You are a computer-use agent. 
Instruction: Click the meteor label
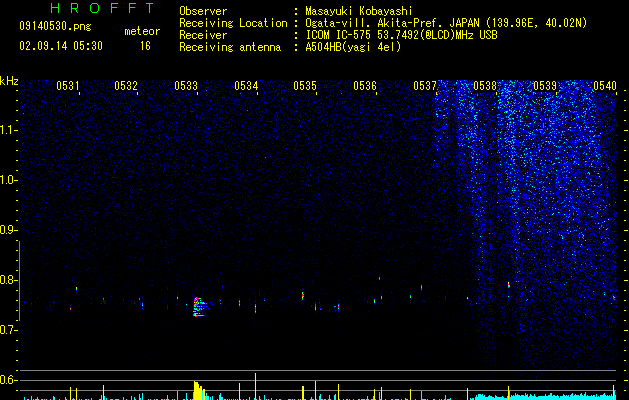(x=142, y=31)
